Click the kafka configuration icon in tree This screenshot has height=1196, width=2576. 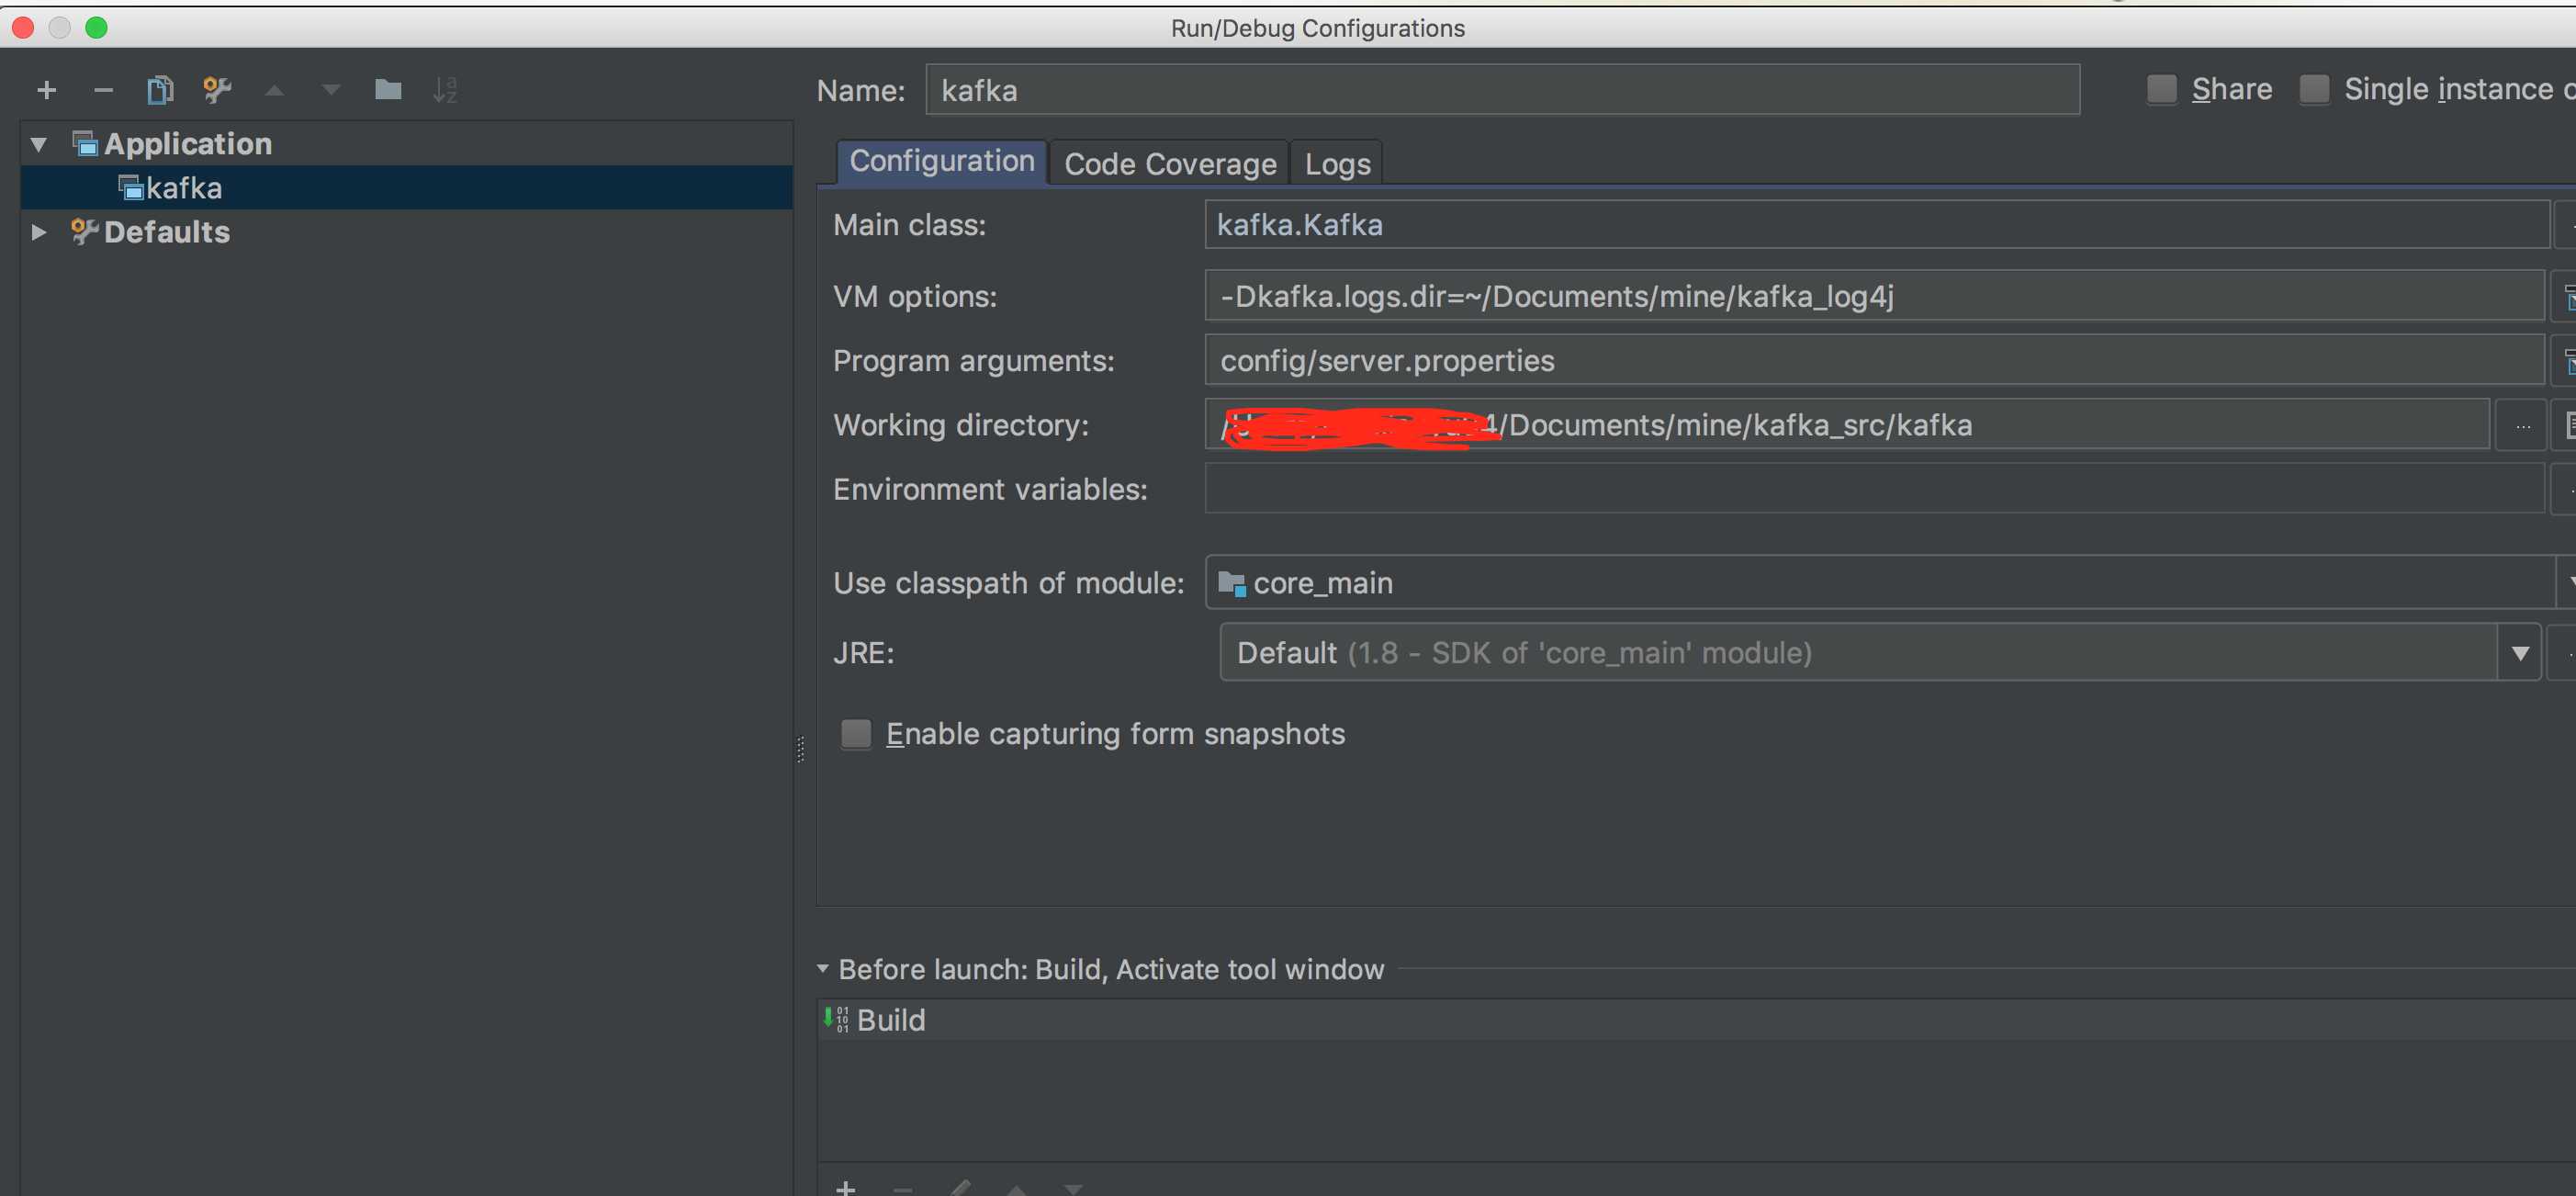click(131, 188)
